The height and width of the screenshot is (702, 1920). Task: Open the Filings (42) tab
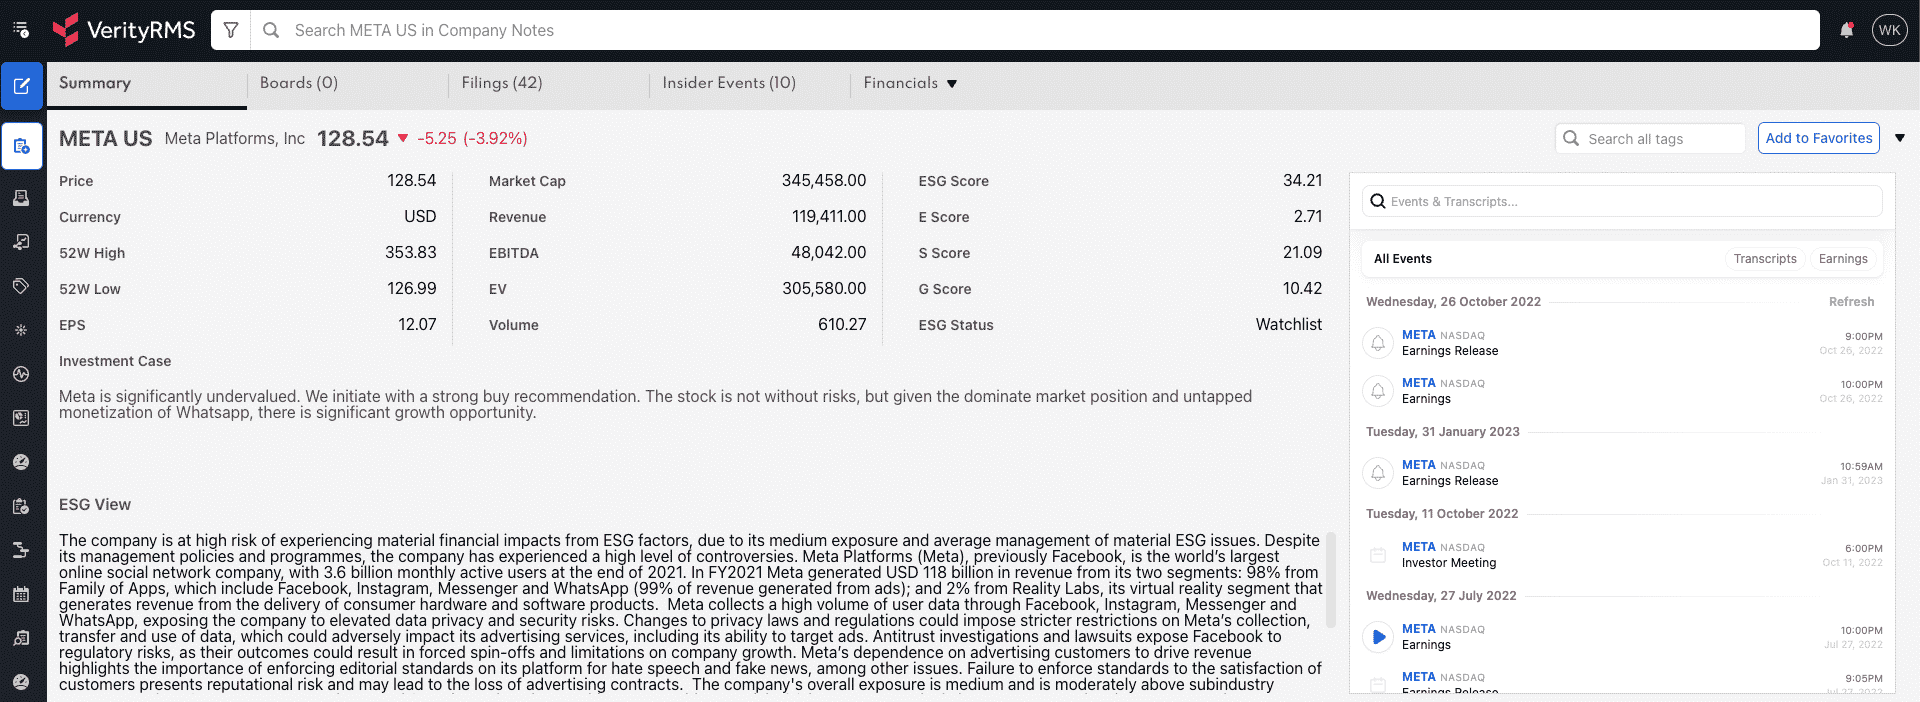[x=502, y=83]
